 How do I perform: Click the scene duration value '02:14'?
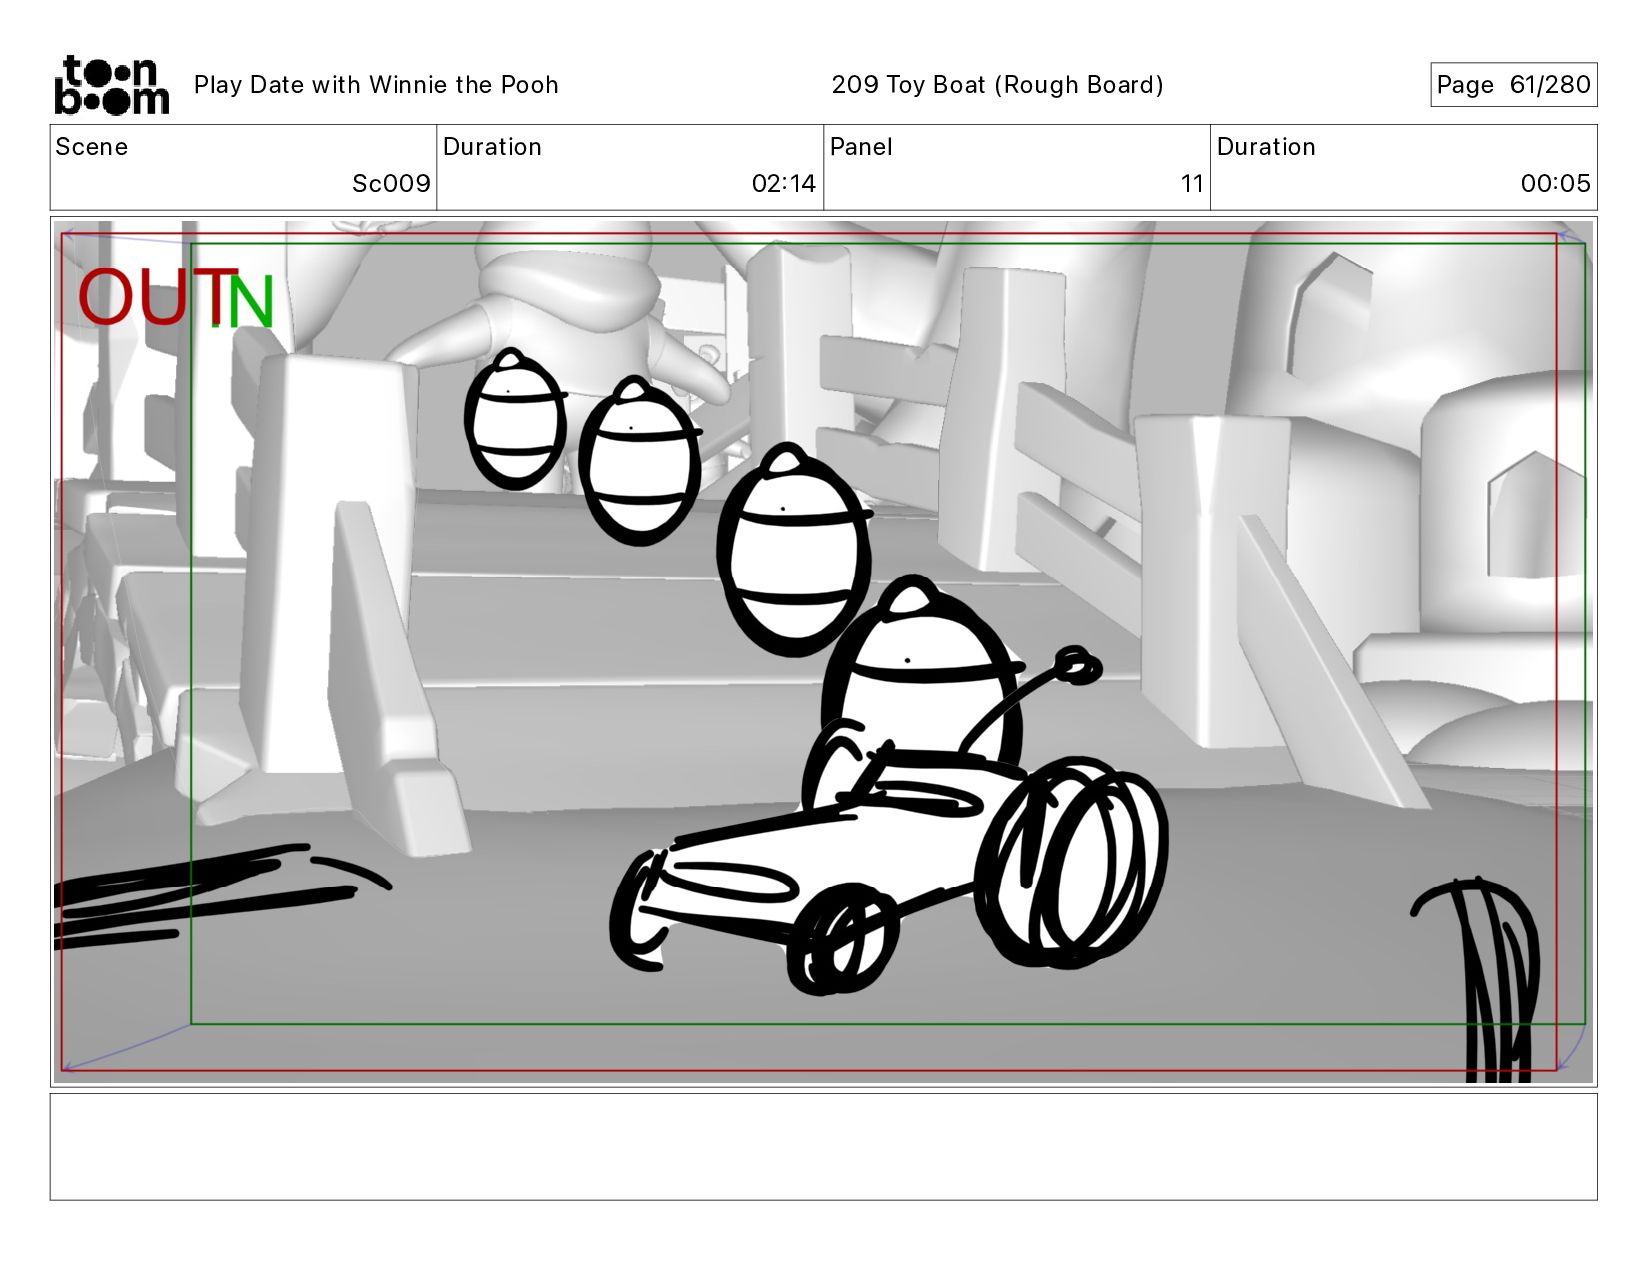(784, 184)
